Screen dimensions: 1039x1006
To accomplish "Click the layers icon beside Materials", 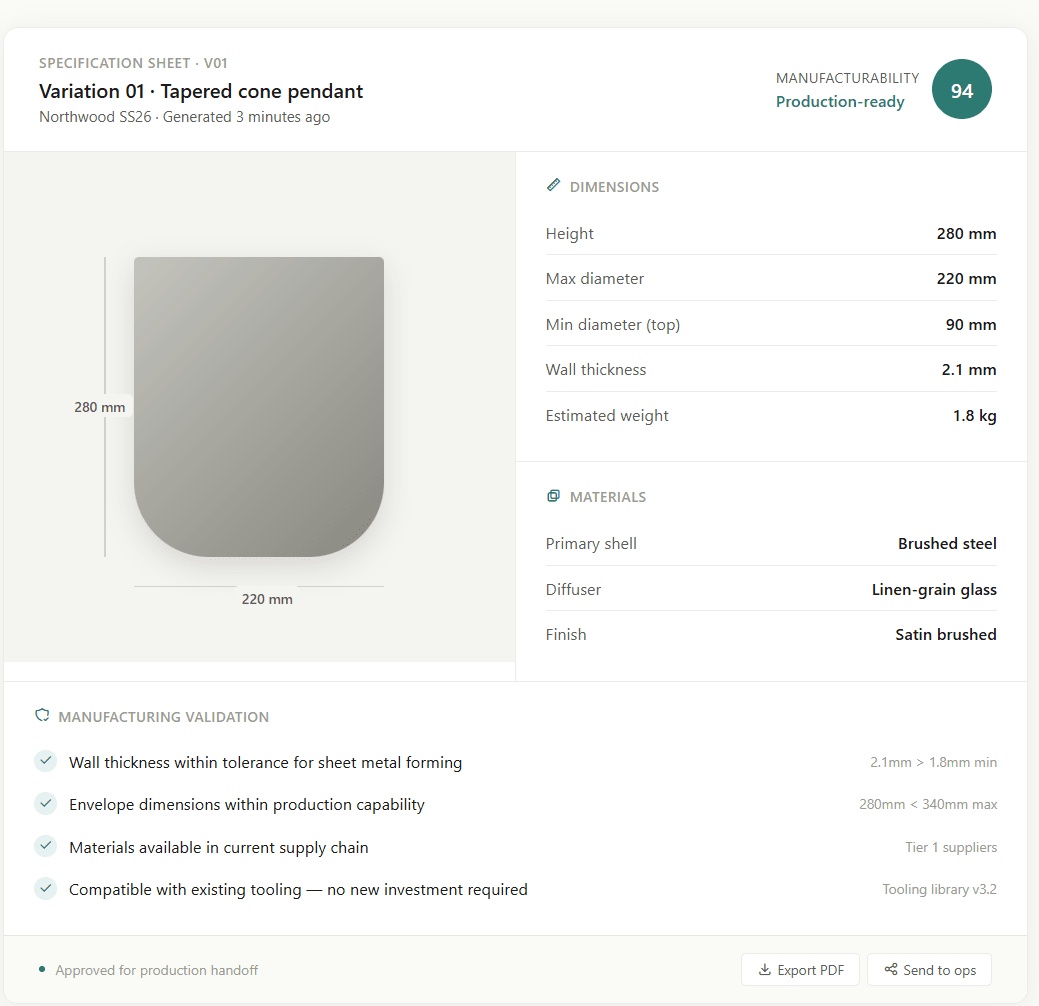I will pos(553,496).
